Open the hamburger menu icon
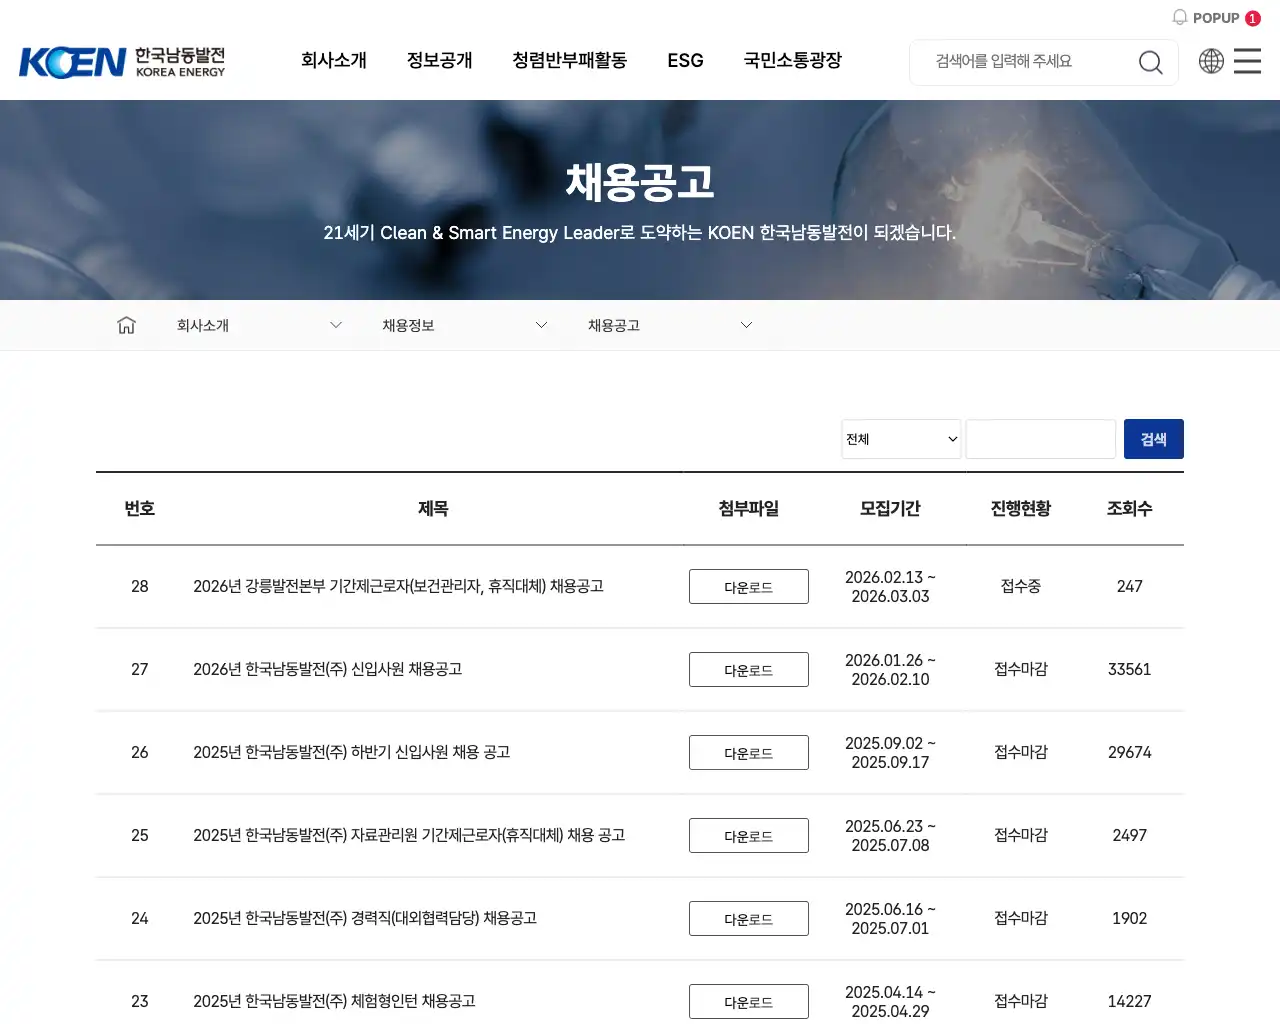Image resolution: width=1280 pixels, height=1024 pixels. (1246, 61)
